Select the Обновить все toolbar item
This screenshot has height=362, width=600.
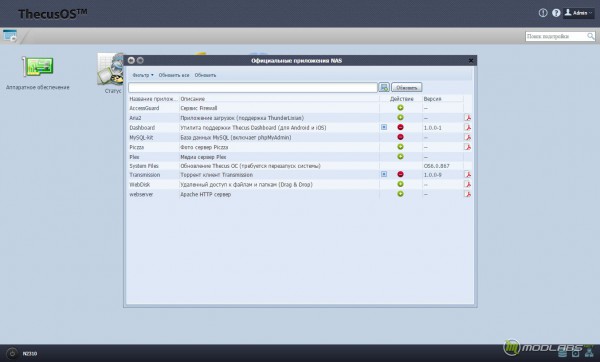174,75
